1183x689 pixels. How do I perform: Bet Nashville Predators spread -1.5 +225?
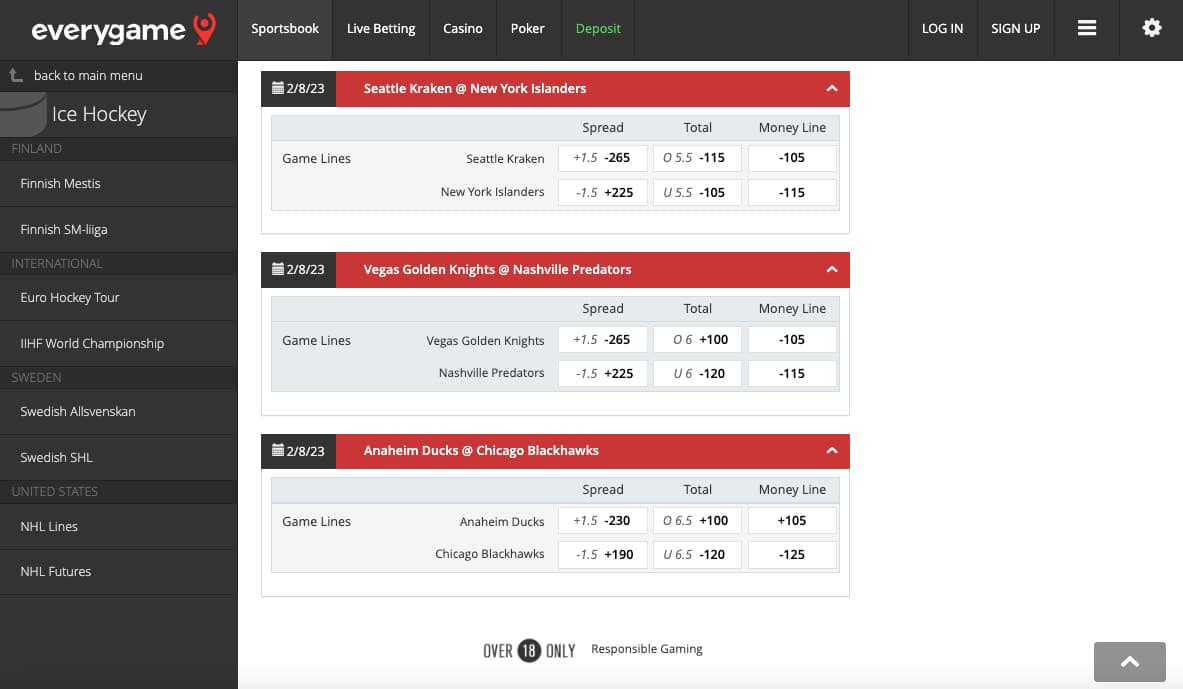pos(603,374)
